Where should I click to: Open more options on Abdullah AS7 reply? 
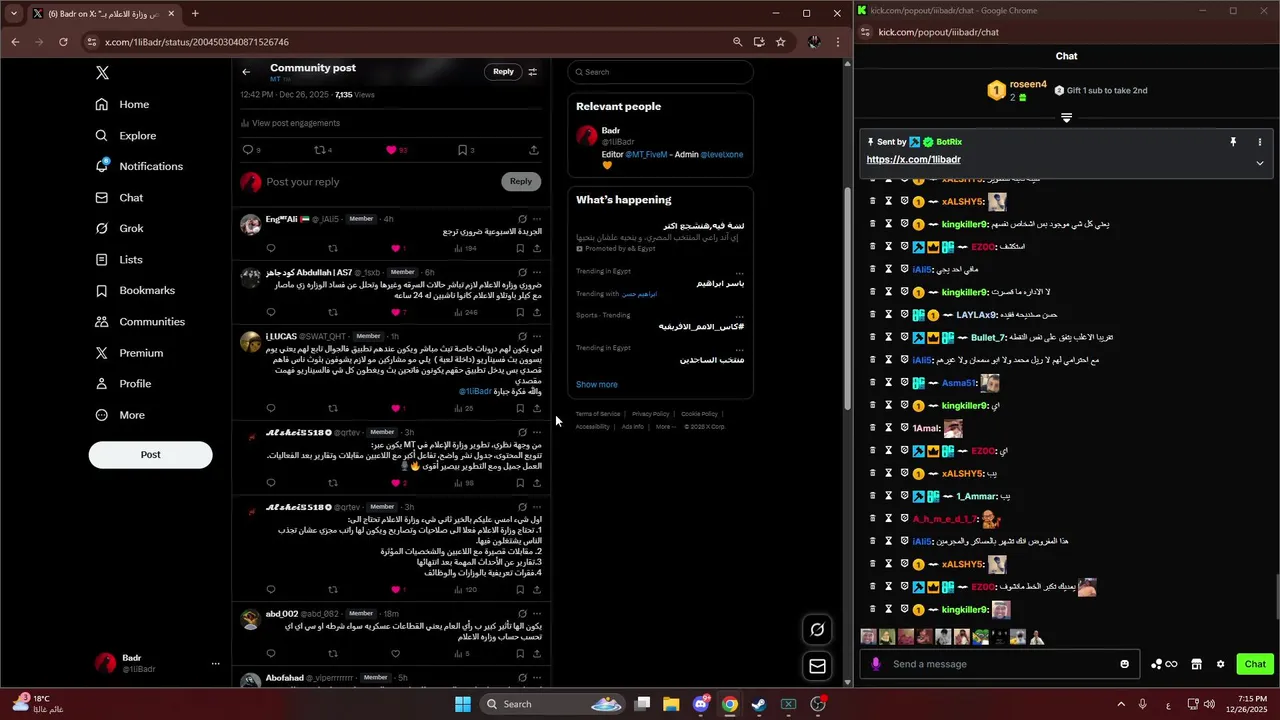(537, 272)
